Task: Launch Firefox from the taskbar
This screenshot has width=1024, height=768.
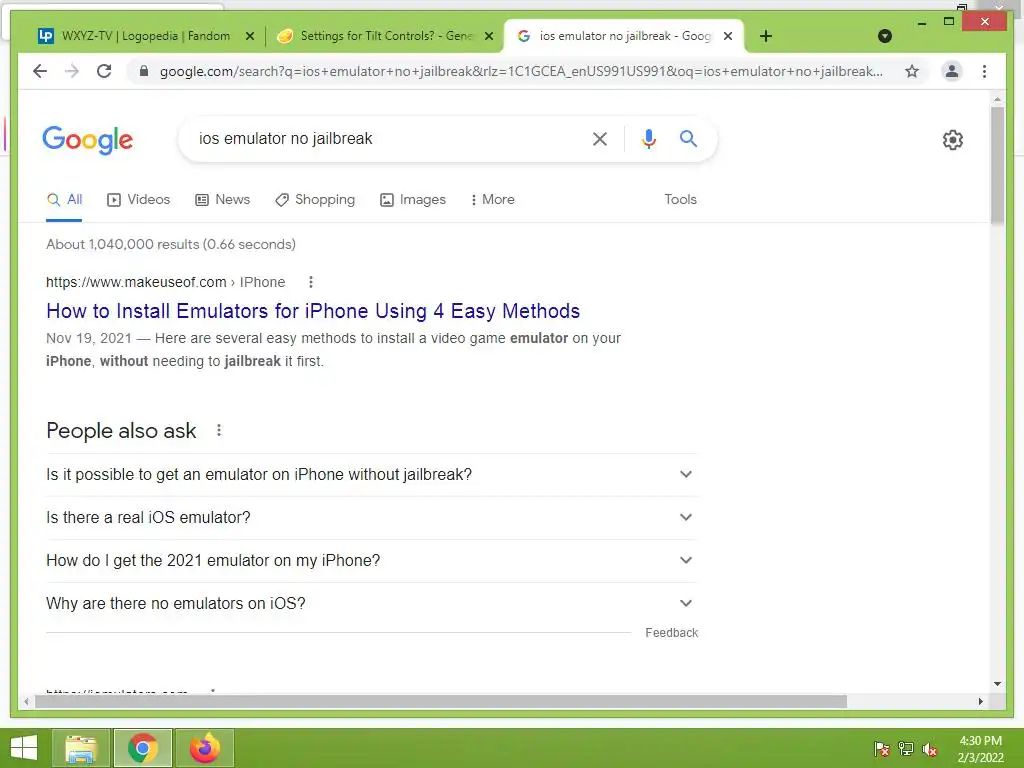Action: coord(204,748)
